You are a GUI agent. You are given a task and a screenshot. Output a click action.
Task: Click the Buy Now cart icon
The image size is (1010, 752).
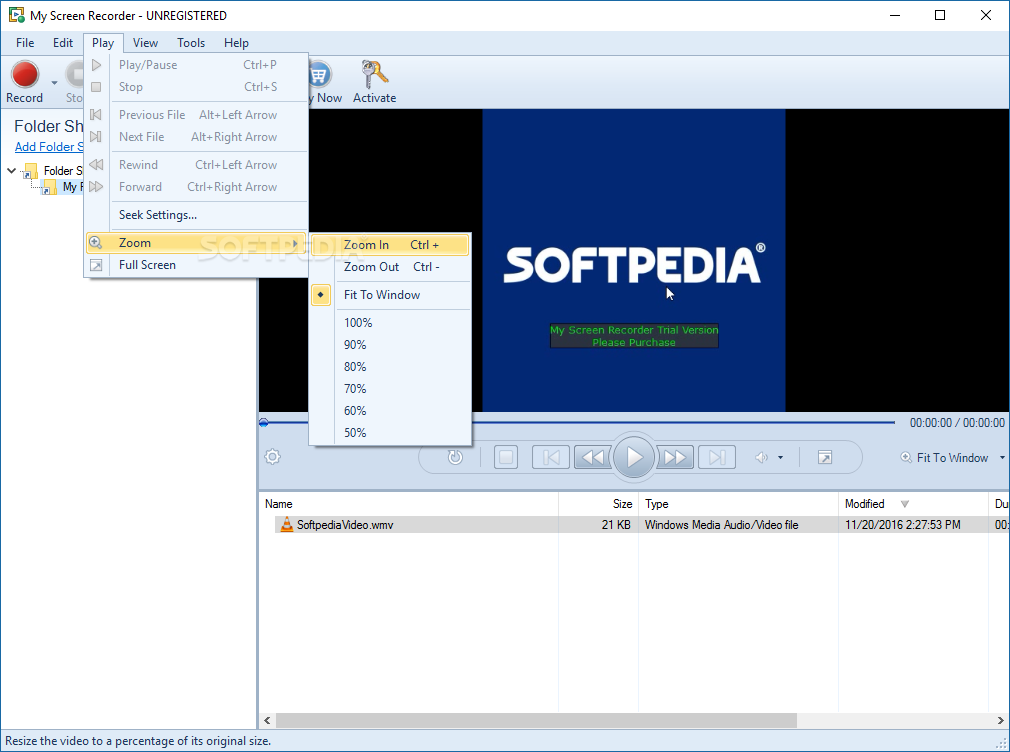(x=320, y=75)
